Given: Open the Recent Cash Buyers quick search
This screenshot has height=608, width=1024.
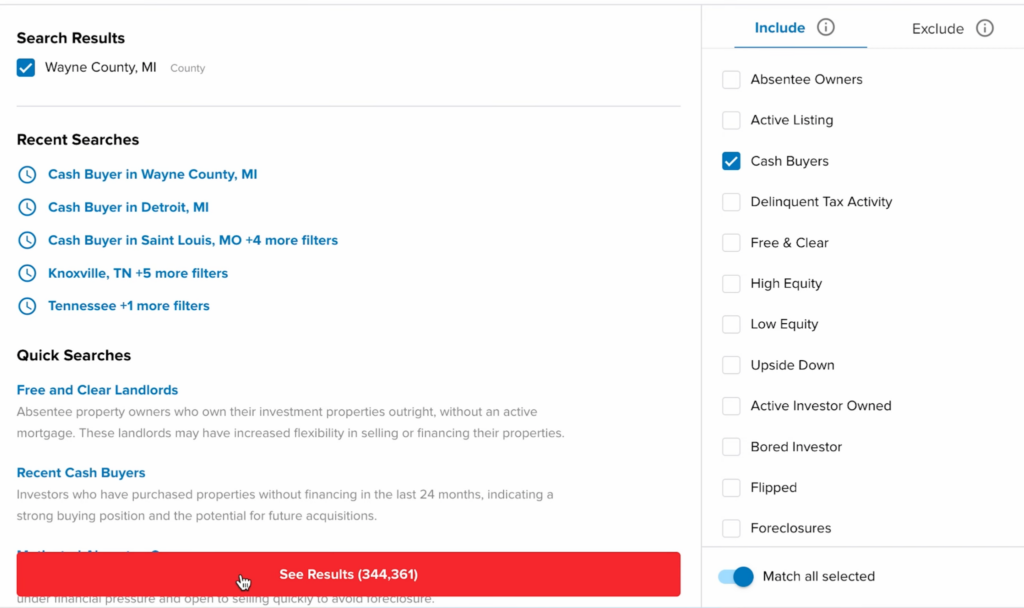Looking at the screenshot, I should [81, 472].
